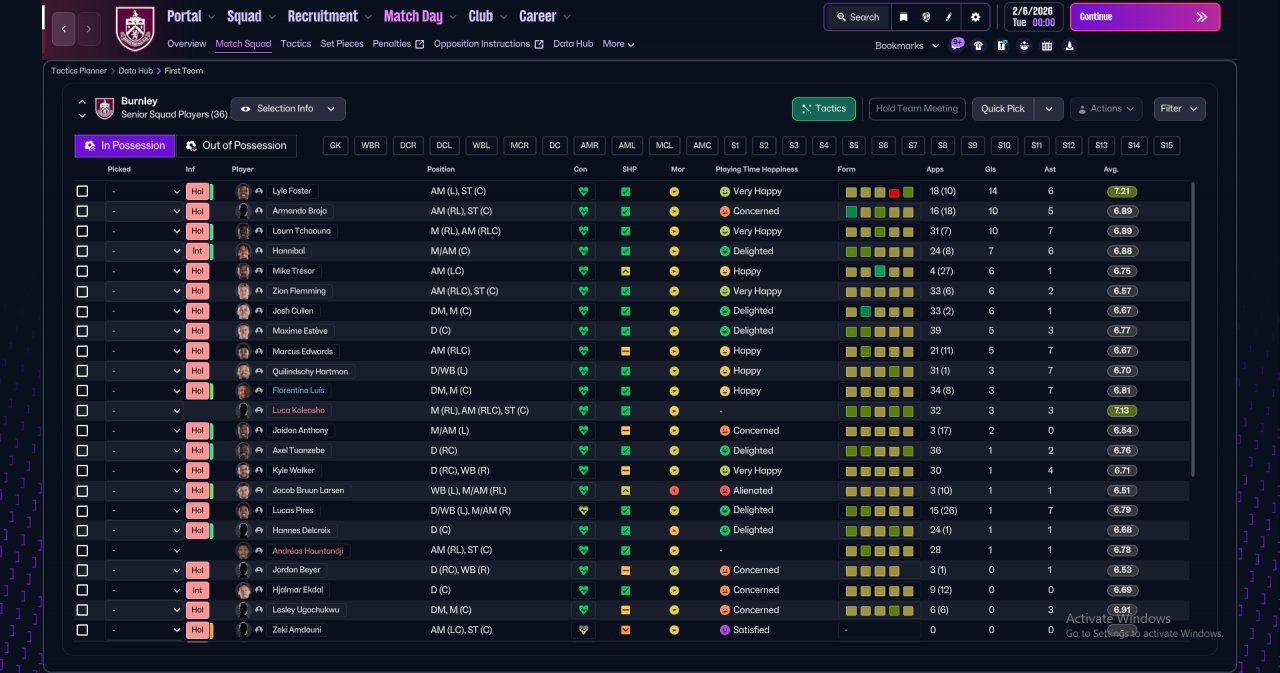Image resolution: width=1280 pixels, height=673 pixels.
Task: Expand the Bookmarks dropdown
Action: (907, 46)
